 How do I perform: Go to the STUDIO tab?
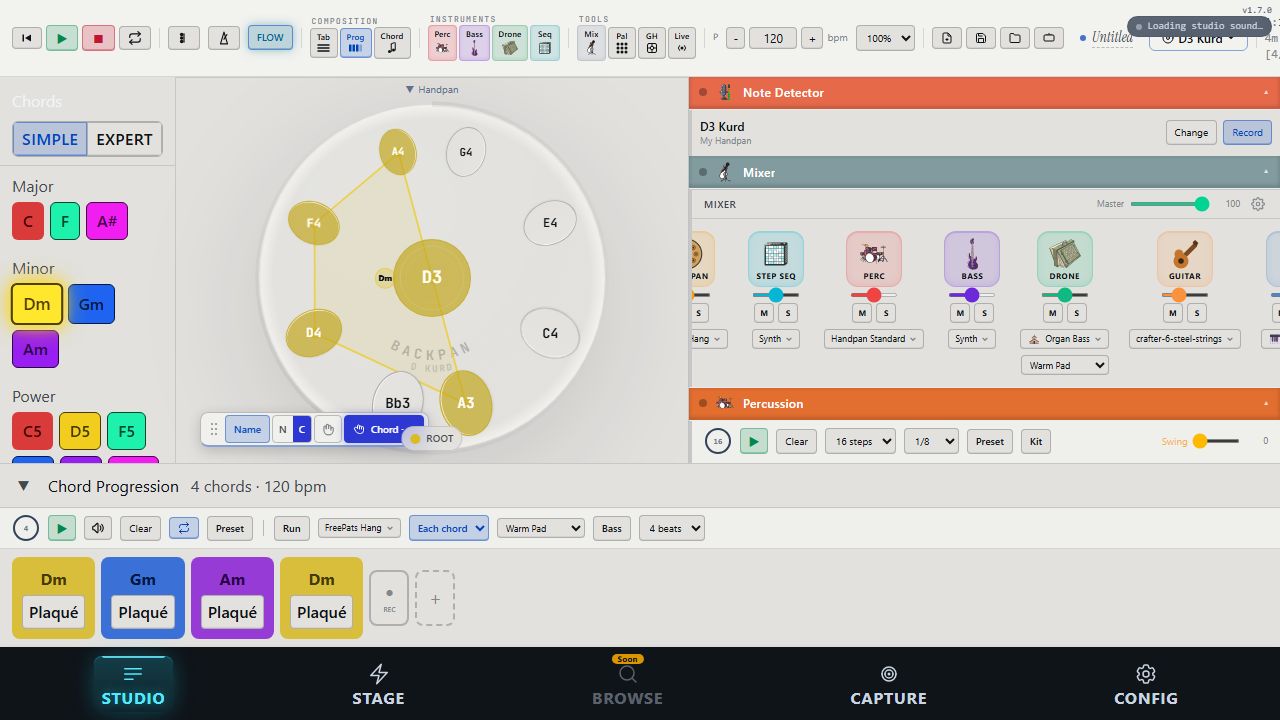133,686
